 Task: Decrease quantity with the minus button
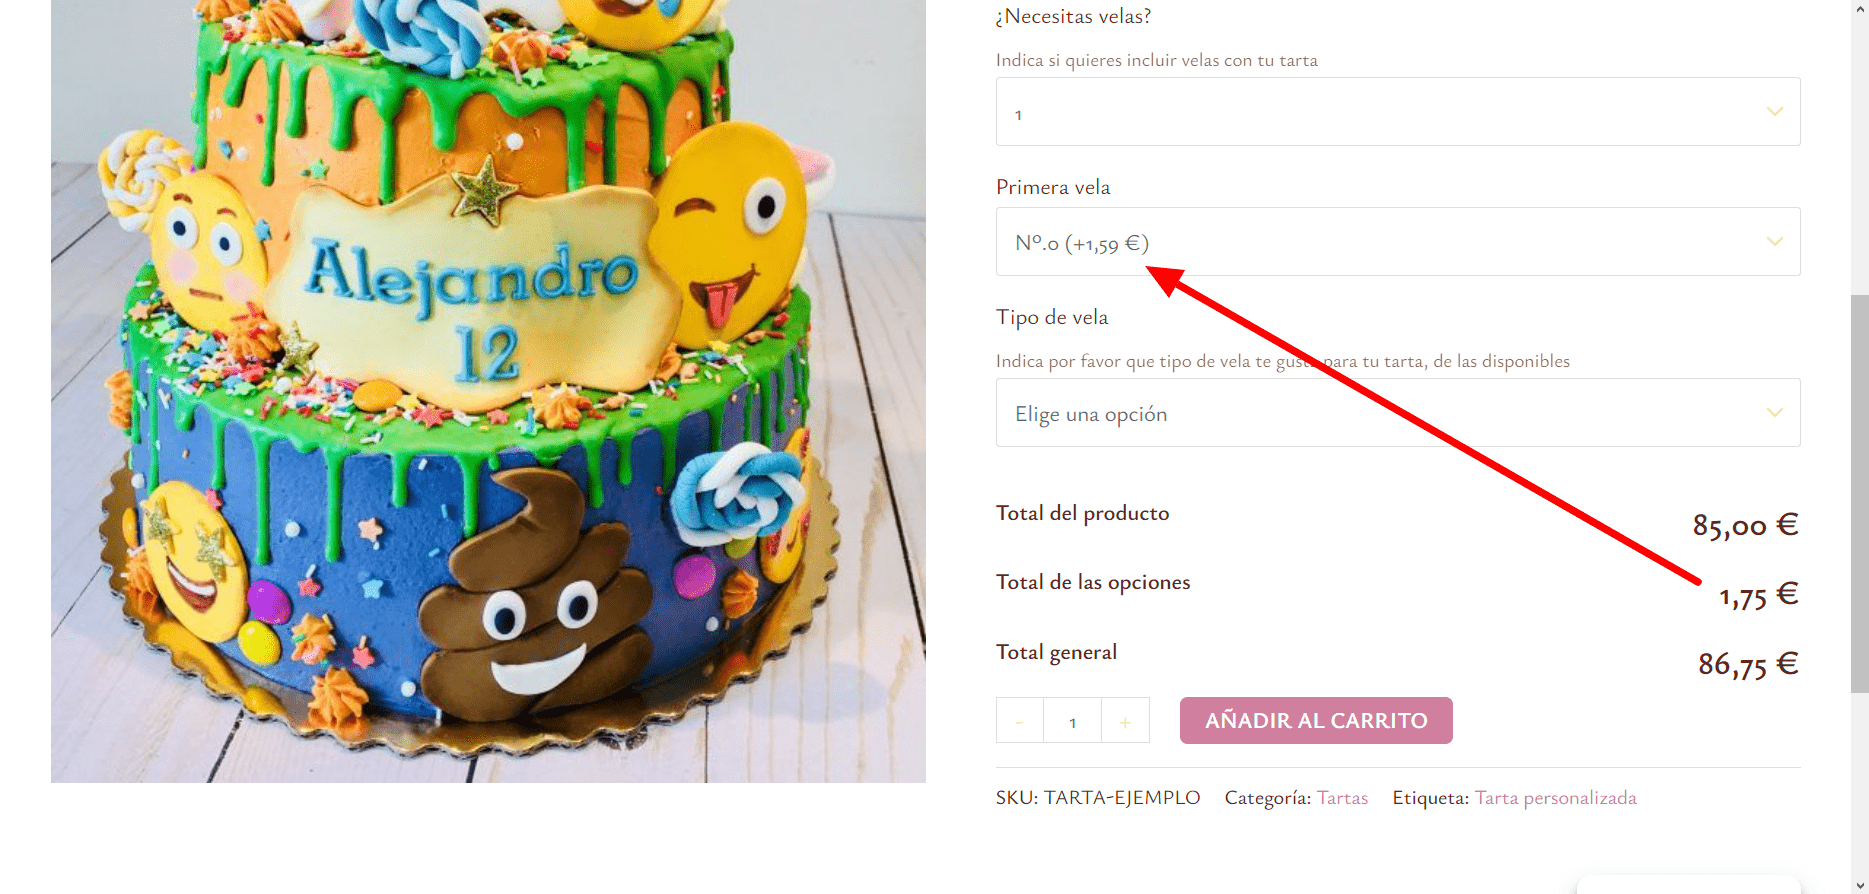coord(1020,721)
